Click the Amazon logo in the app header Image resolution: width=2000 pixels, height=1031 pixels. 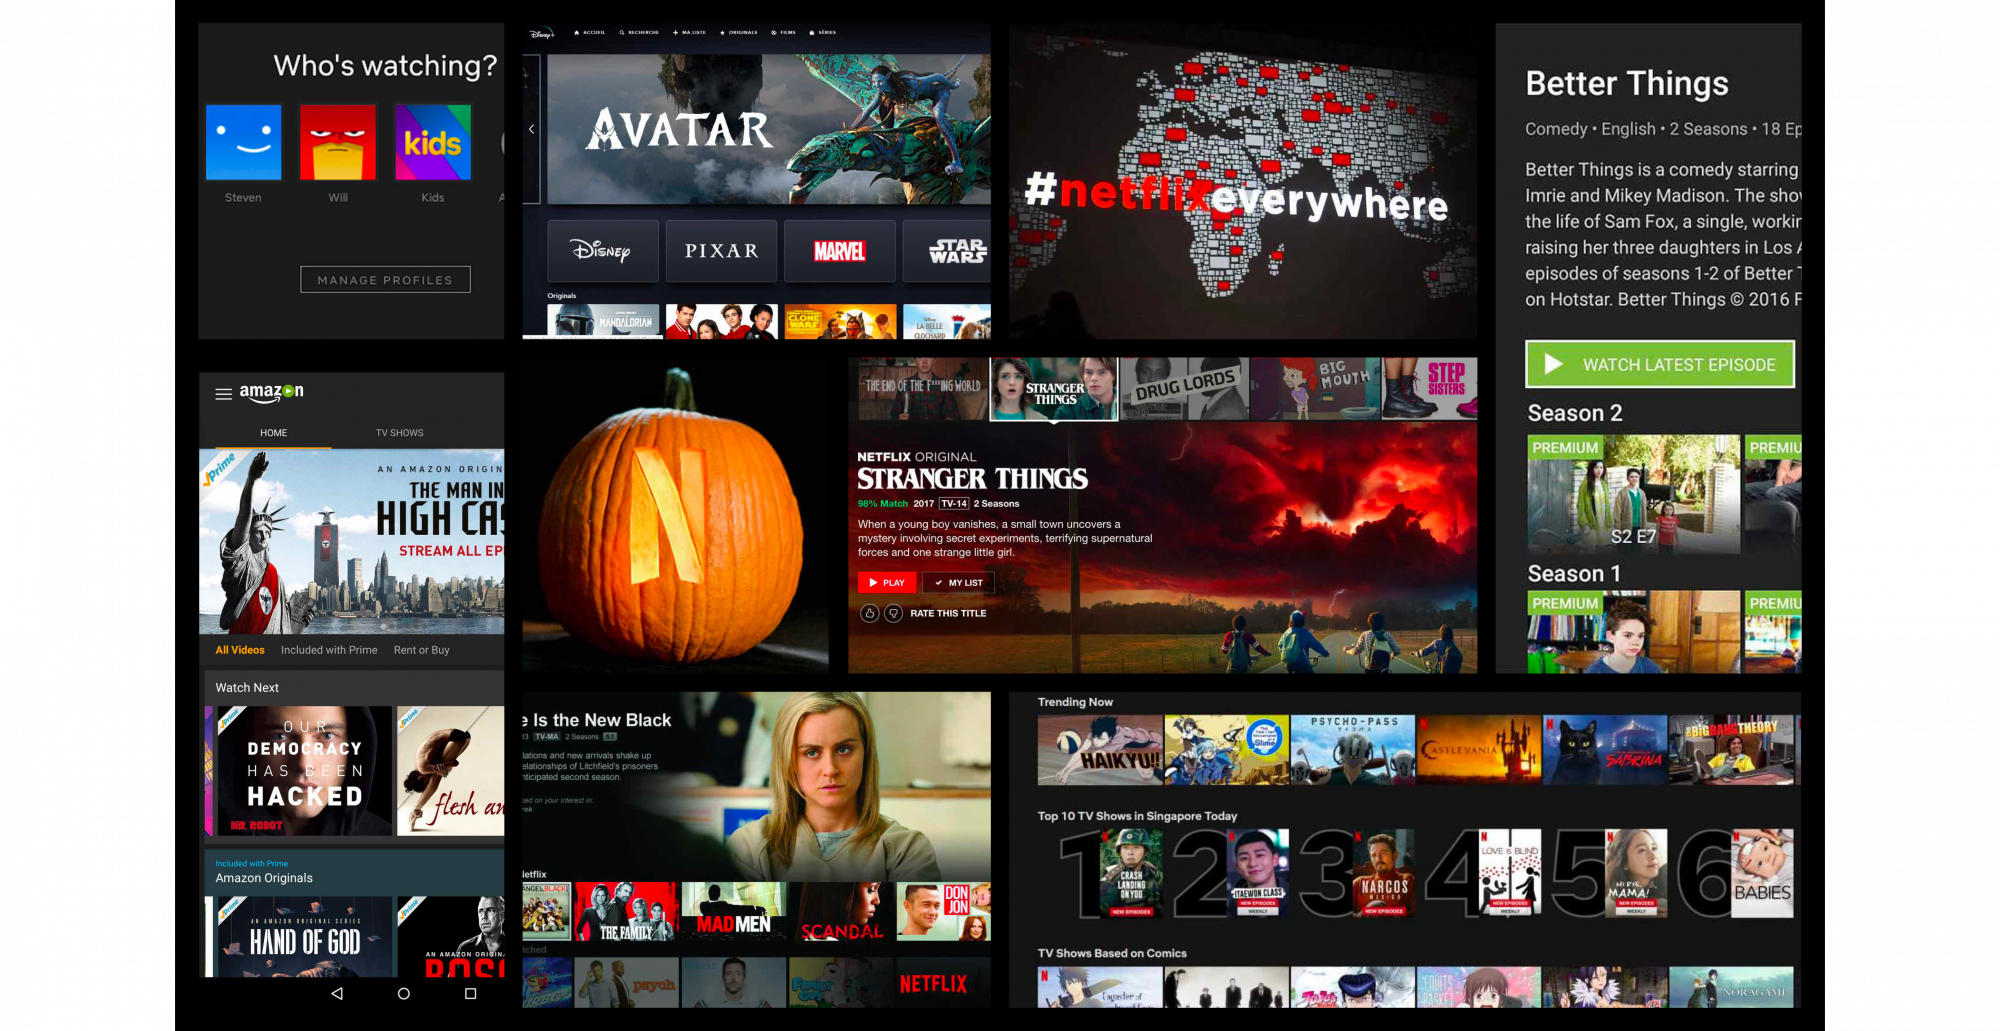tap(271, 393)
